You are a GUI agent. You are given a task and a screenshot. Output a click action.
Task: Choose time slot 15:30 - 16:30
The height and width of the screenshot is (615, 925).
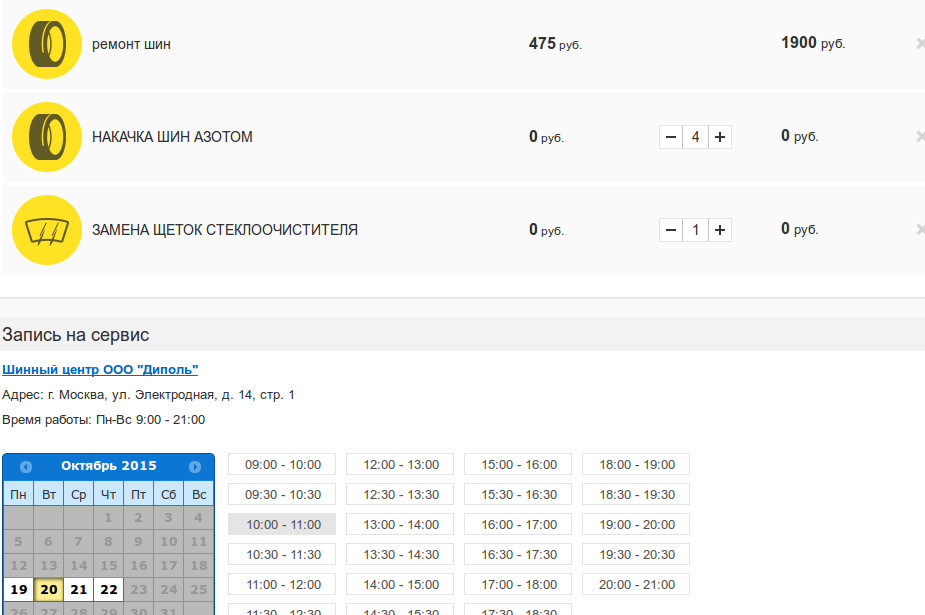(518, 495)
